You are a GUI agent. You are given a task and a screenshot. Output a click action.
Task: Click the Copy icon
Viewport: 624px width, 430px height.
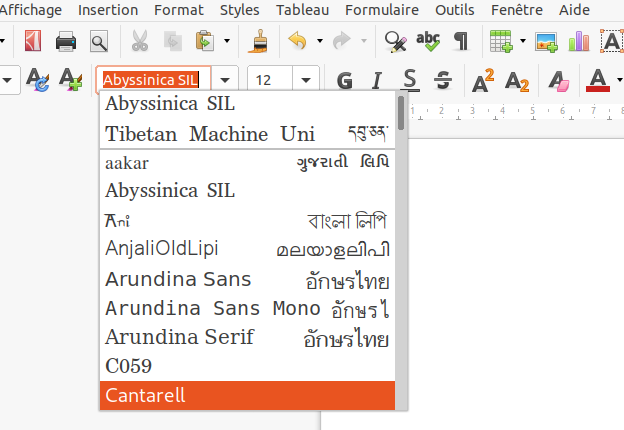pos(173,41)
